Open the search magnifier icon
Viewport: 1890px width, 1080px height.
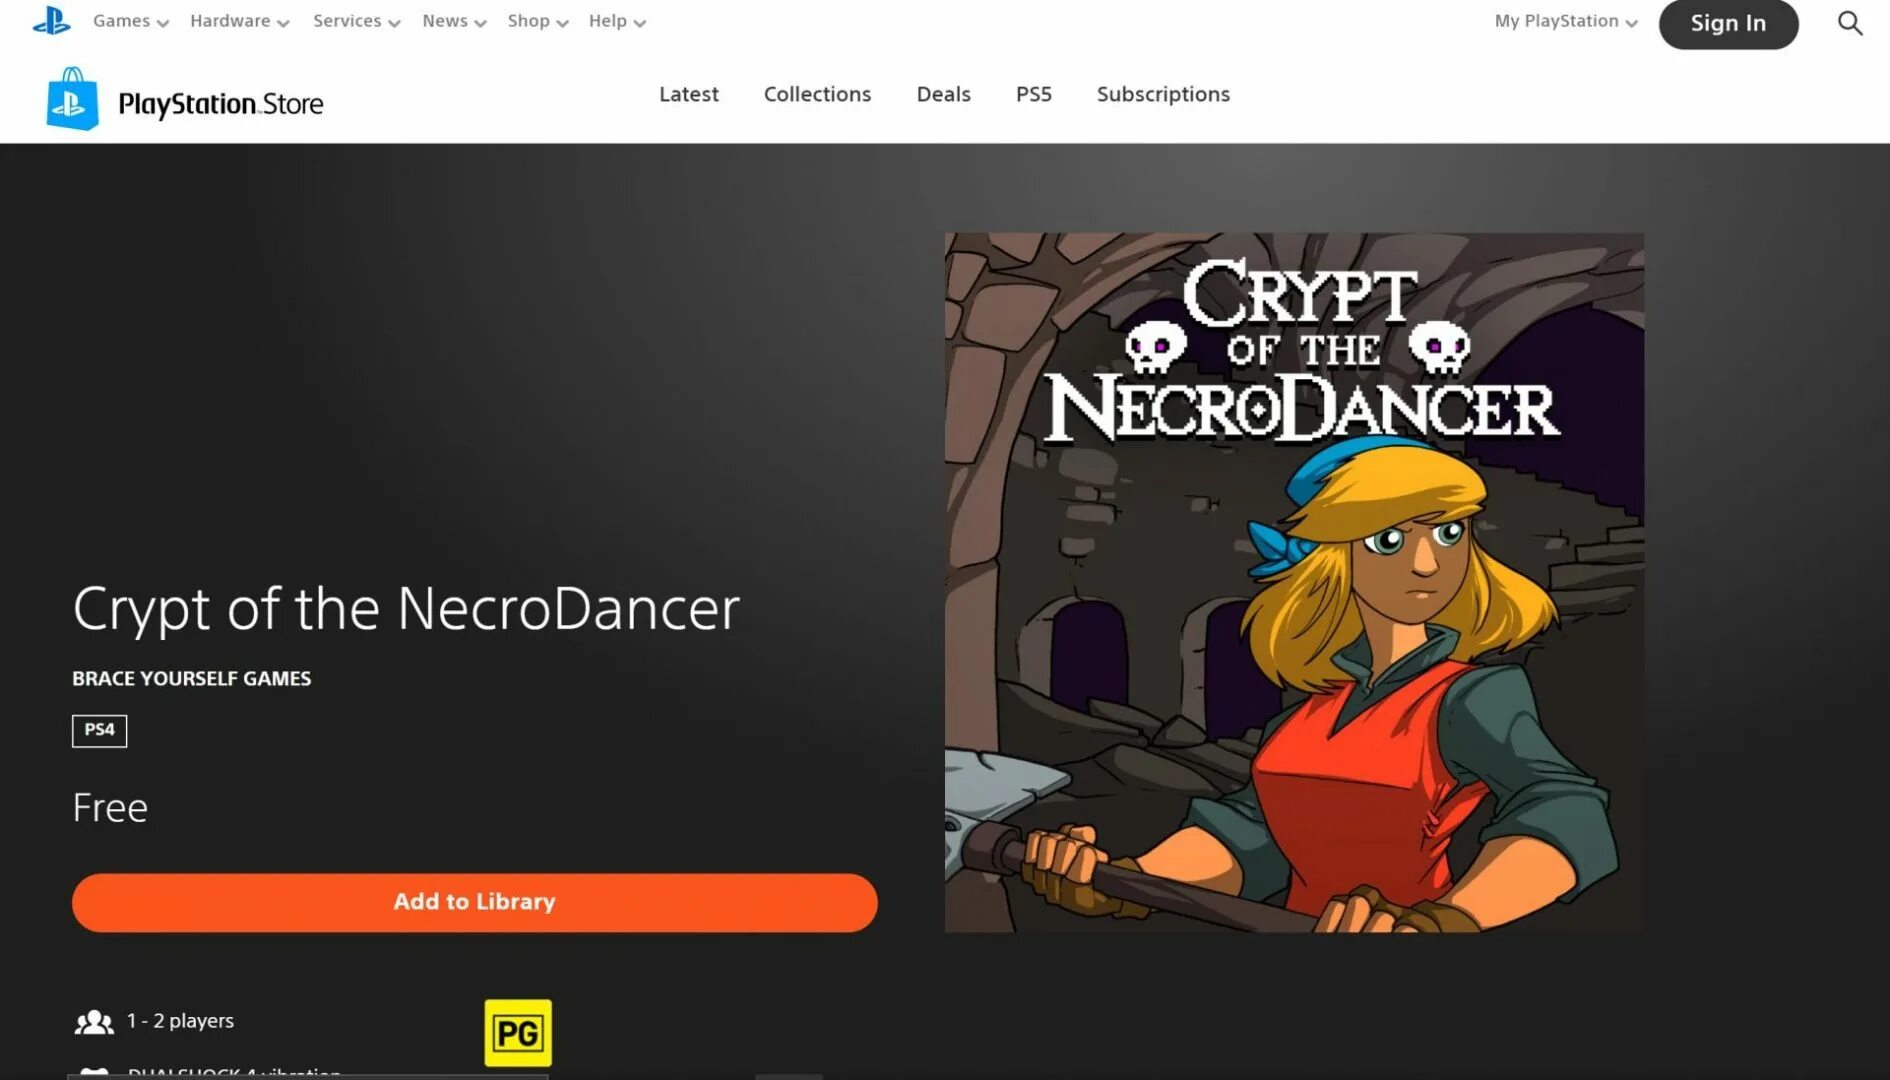point(1849,23)
